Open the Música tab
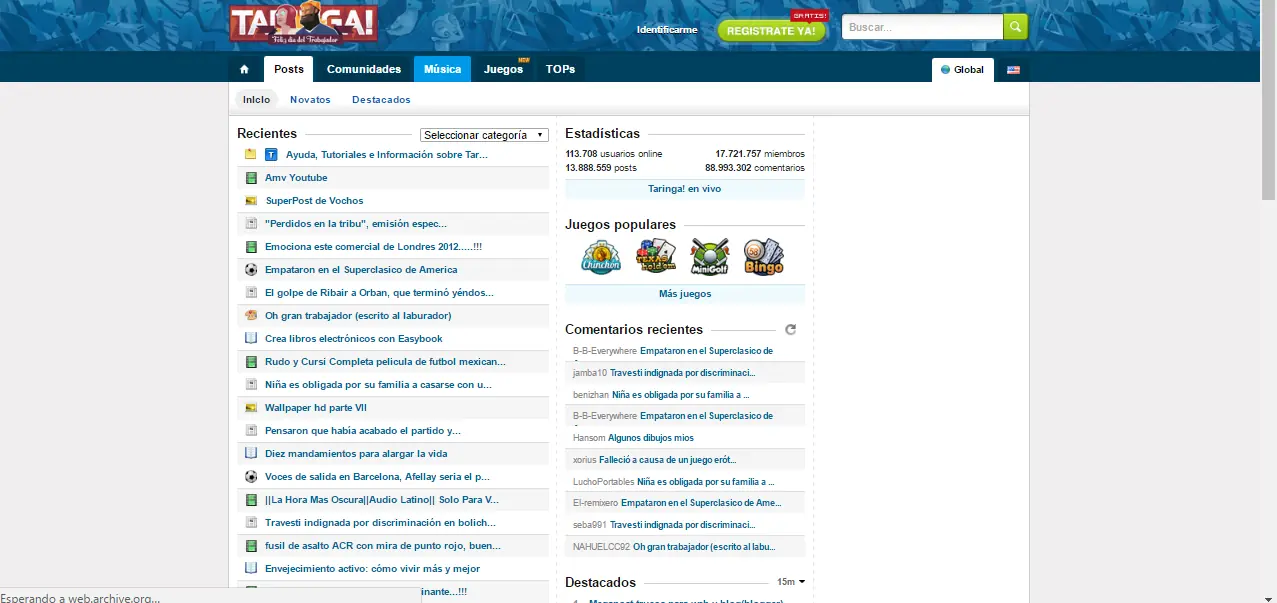The height and width of the screenshot is (603, 1277). pos(442,69)
